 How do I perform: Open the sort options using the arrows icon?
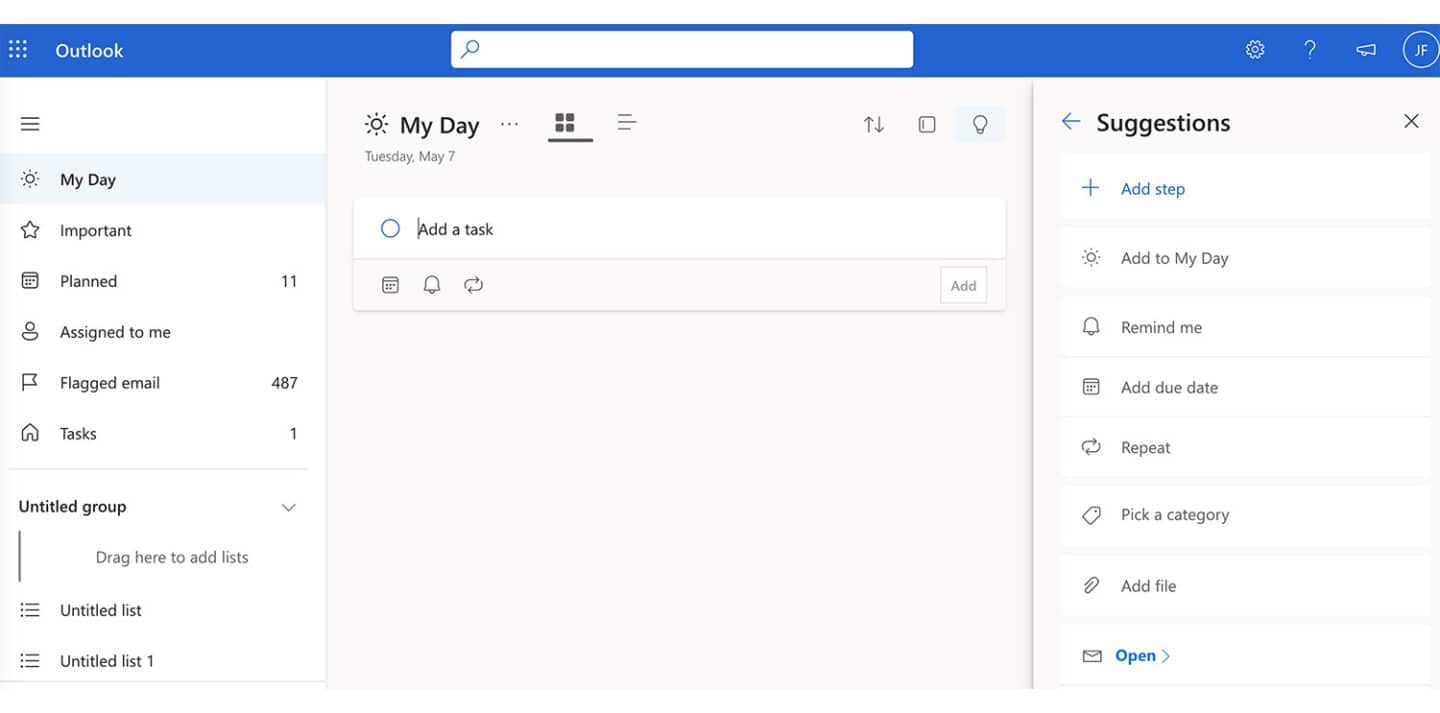873,124
